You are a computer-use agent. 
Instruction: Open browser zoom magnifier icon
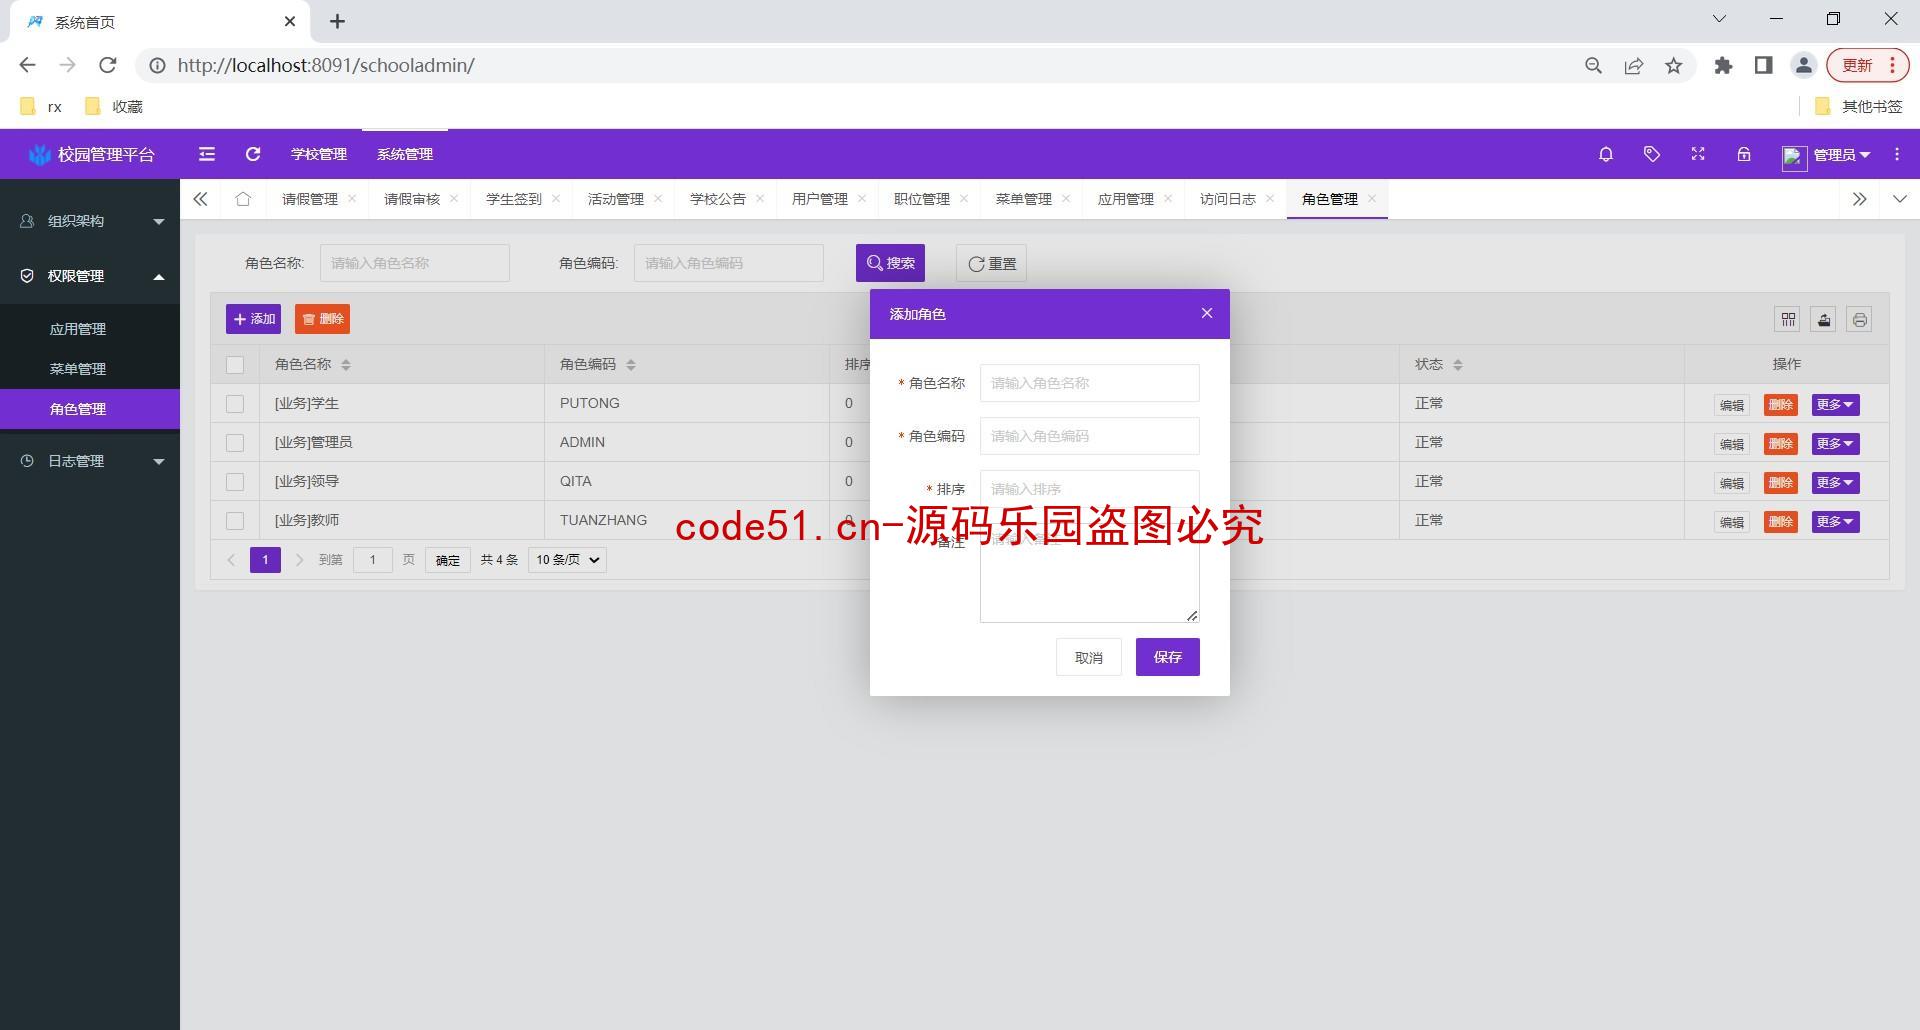pyautogui.click(x=1594, y=66)
